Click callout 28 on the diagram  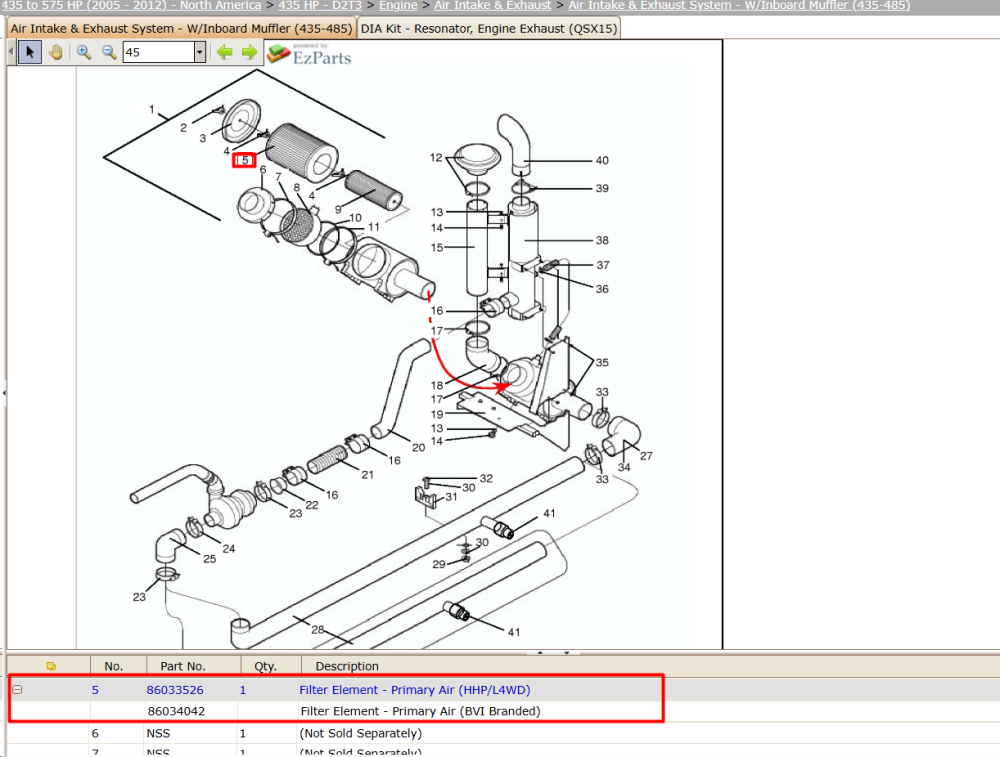[318, 629]
